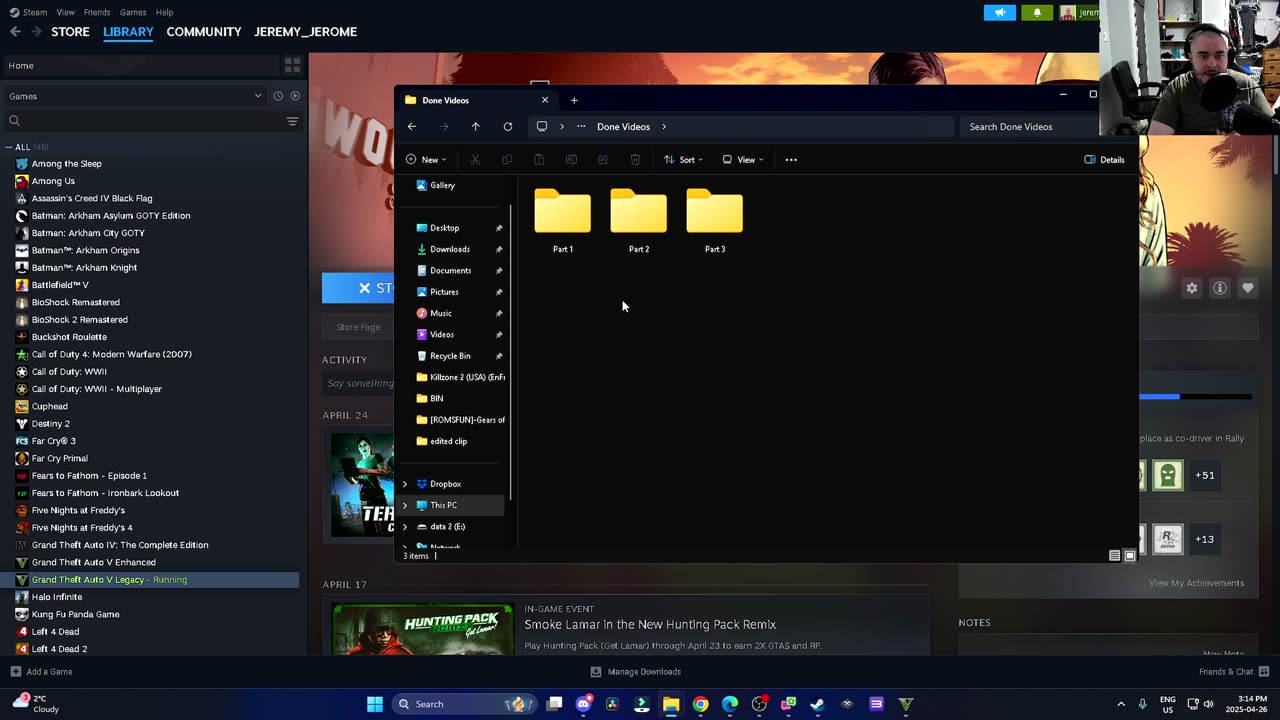Open the View menu in Steam menu bar
This screenshot has width=1280, height=720.
[65, 12]
